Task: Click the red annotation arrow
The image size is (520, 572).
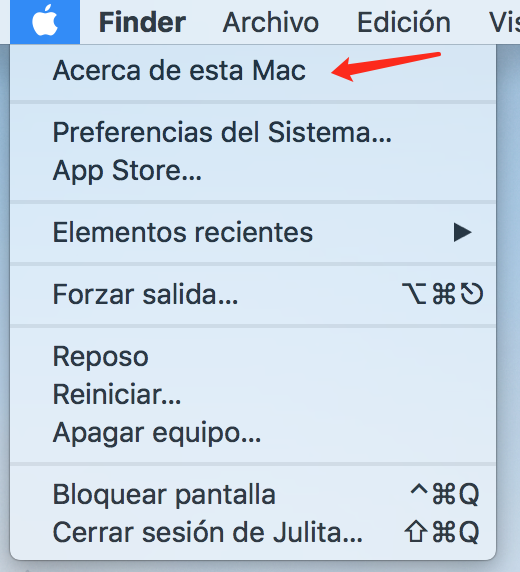Action: click(386, 66)
